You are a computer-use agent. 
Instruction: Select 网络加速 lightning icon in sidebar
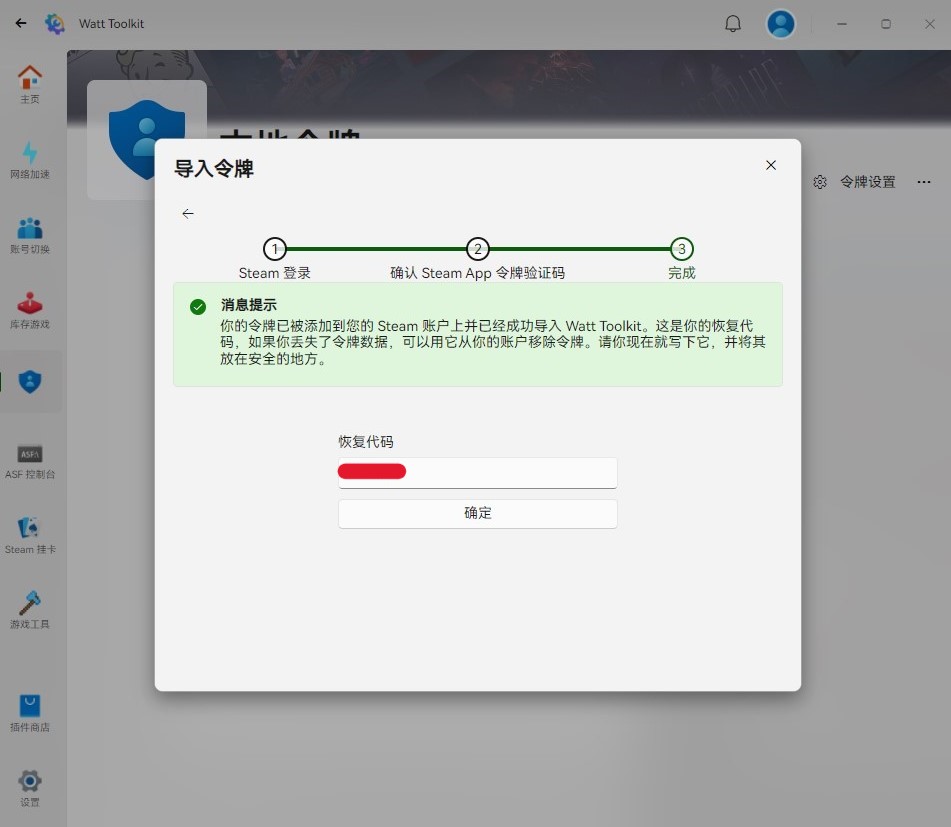[x=30, y=153]
